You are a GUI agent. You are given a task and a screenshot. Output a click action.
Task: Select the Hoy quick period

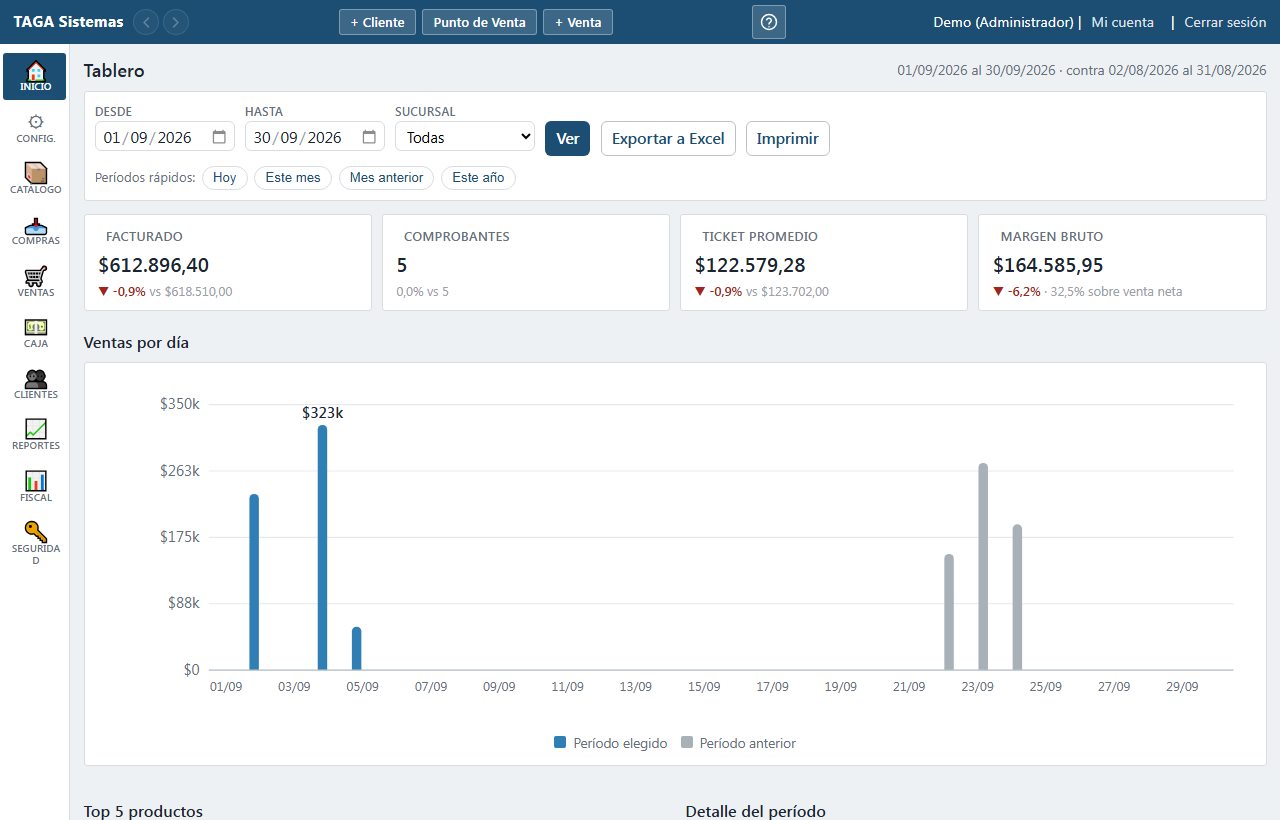click(225, 177)
